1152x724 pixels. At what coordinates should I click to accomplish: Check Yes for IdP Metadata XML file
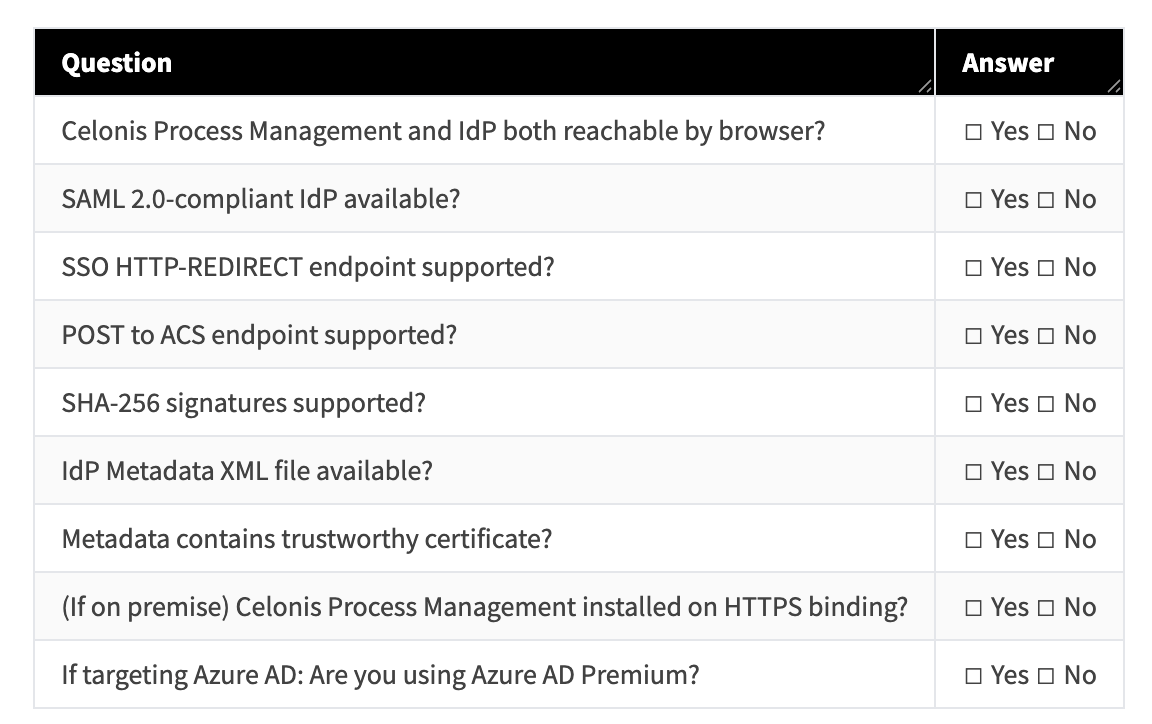pyautogui.click(x=974, y=472)
